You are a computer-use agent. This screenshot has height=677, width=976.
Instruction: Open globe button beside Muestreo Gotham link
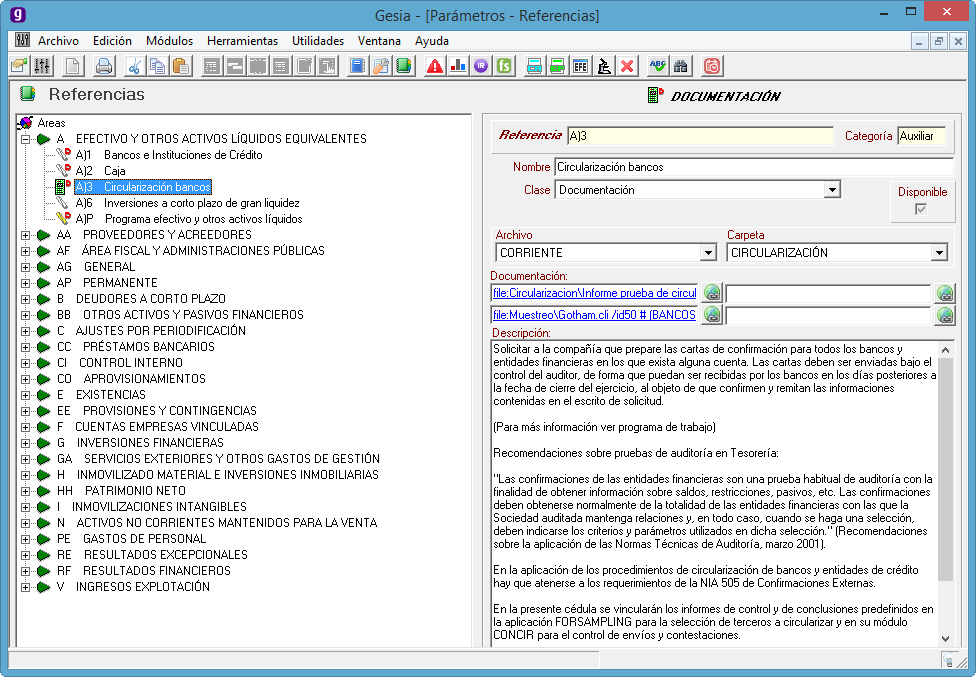click(x=711, y=315)
